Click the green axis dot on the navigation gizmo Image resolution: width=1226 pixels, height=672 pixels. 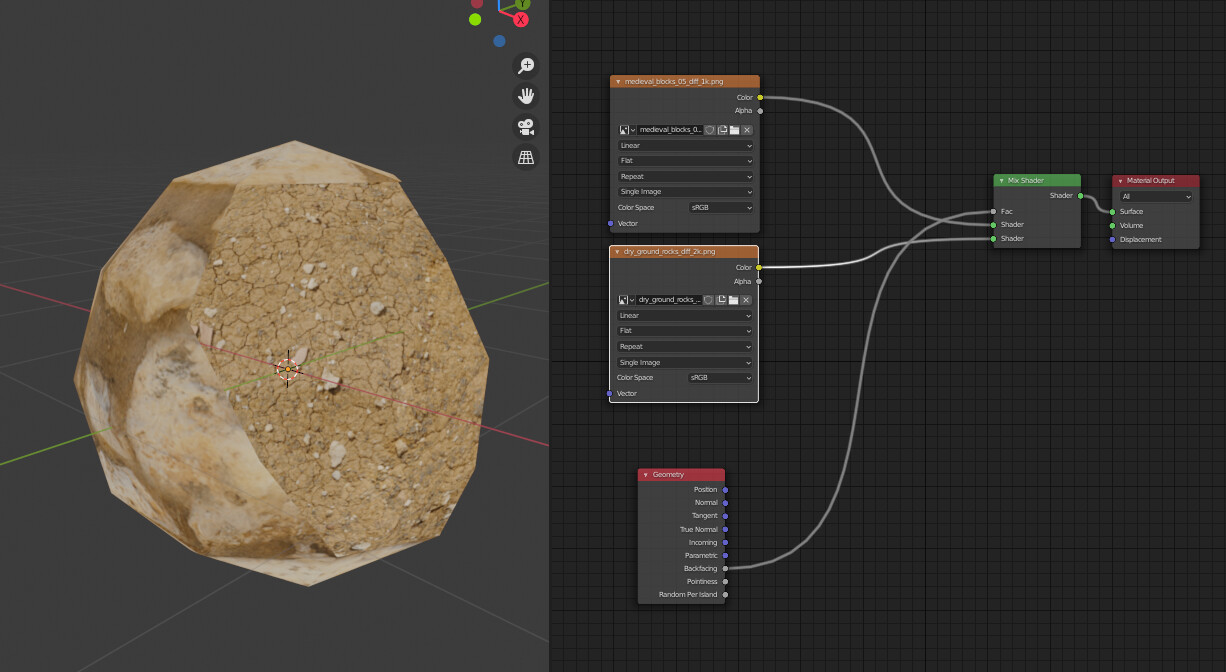(475, 19)
